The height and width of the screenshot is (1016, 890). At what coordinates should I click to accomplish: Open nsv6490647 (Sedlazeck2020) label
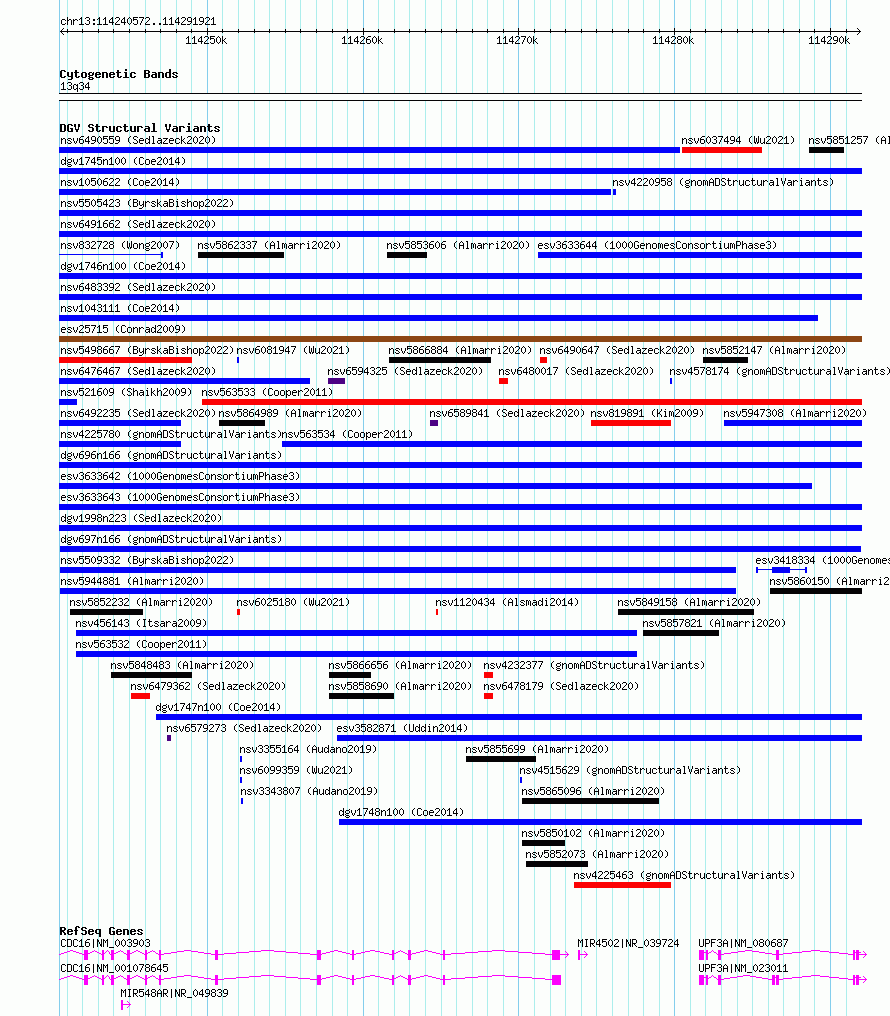(x=617, y=350)
